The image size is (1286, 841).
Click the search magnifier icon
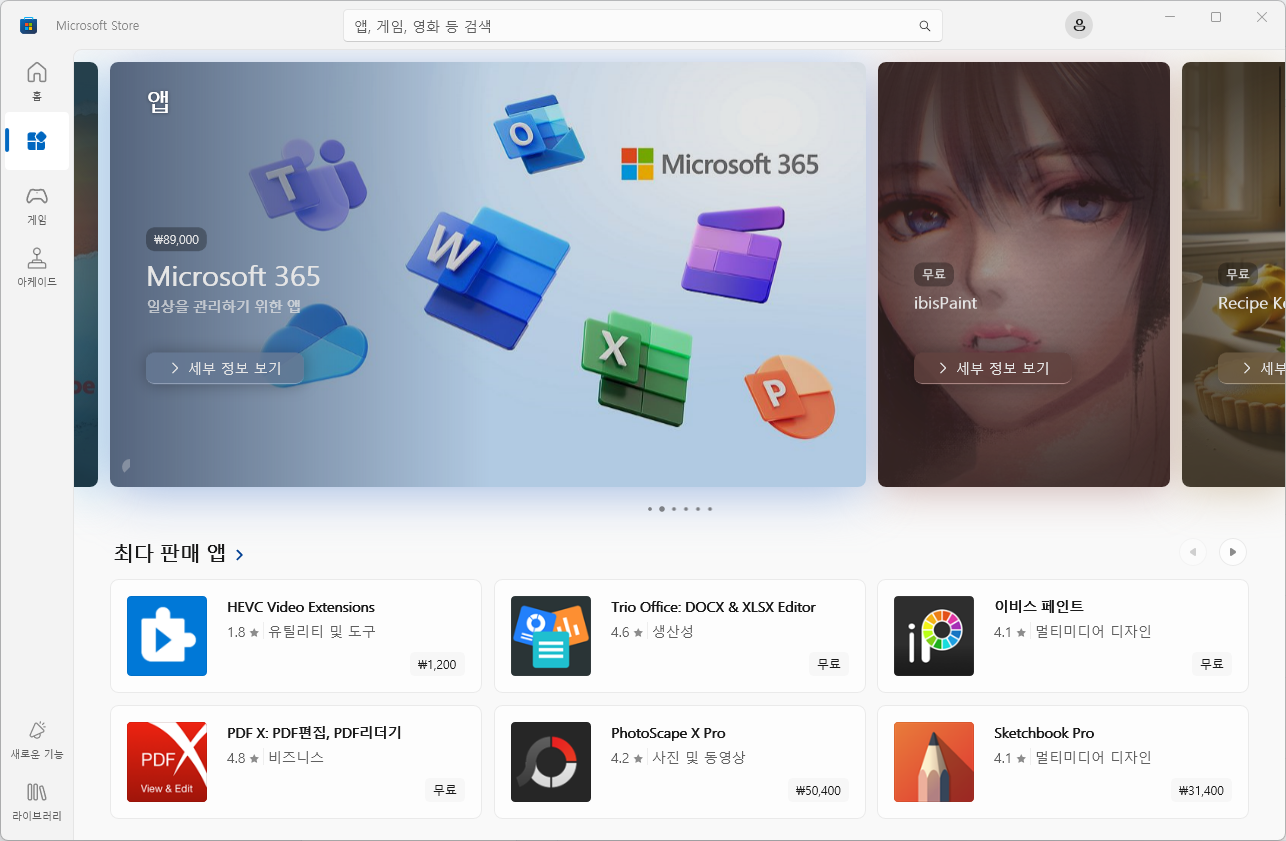point(925,26)
